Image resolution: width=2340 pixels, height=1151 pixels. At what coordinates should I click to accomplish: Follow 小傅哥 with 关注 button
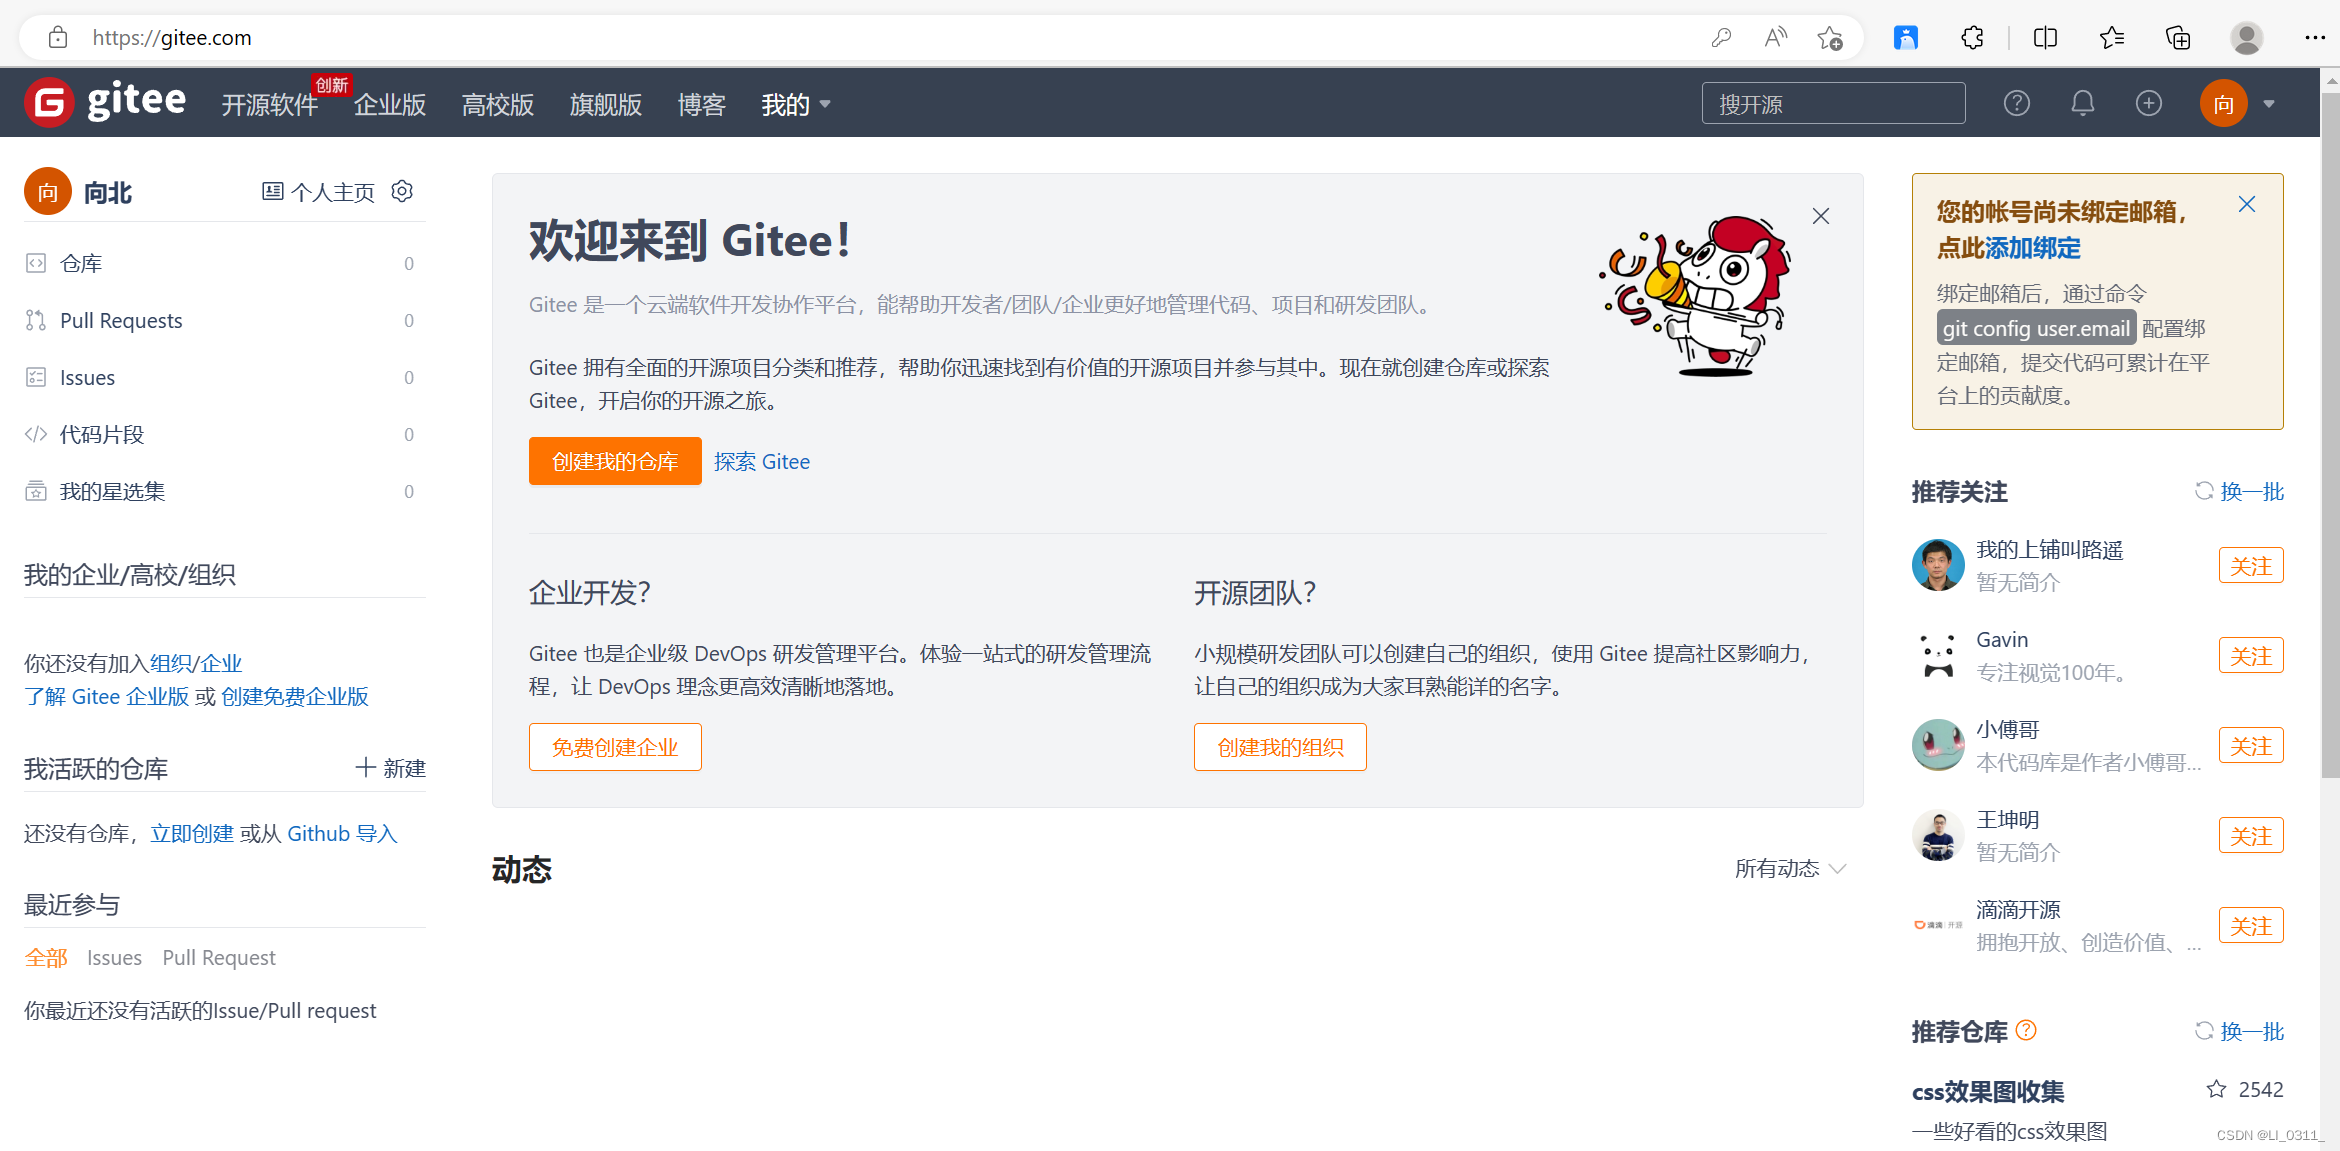pos(2251,745)
